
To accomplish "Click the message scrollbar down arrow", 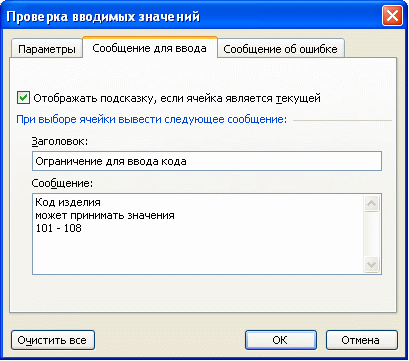I will 371,265.
